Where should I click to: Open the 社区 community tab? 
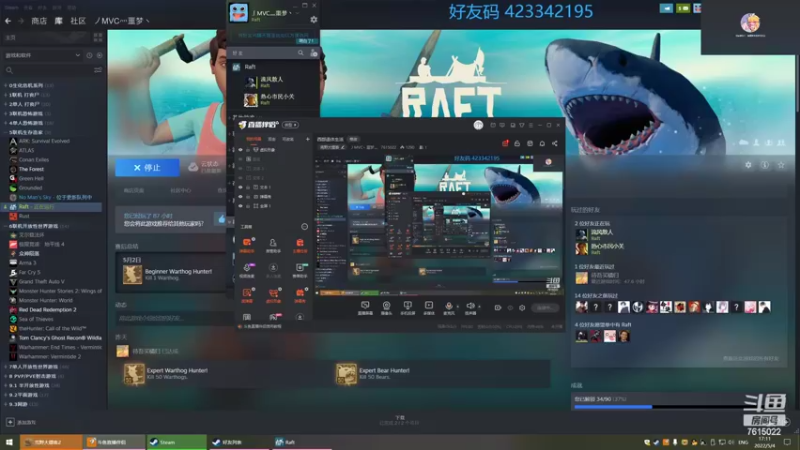(x=78, y=21)
